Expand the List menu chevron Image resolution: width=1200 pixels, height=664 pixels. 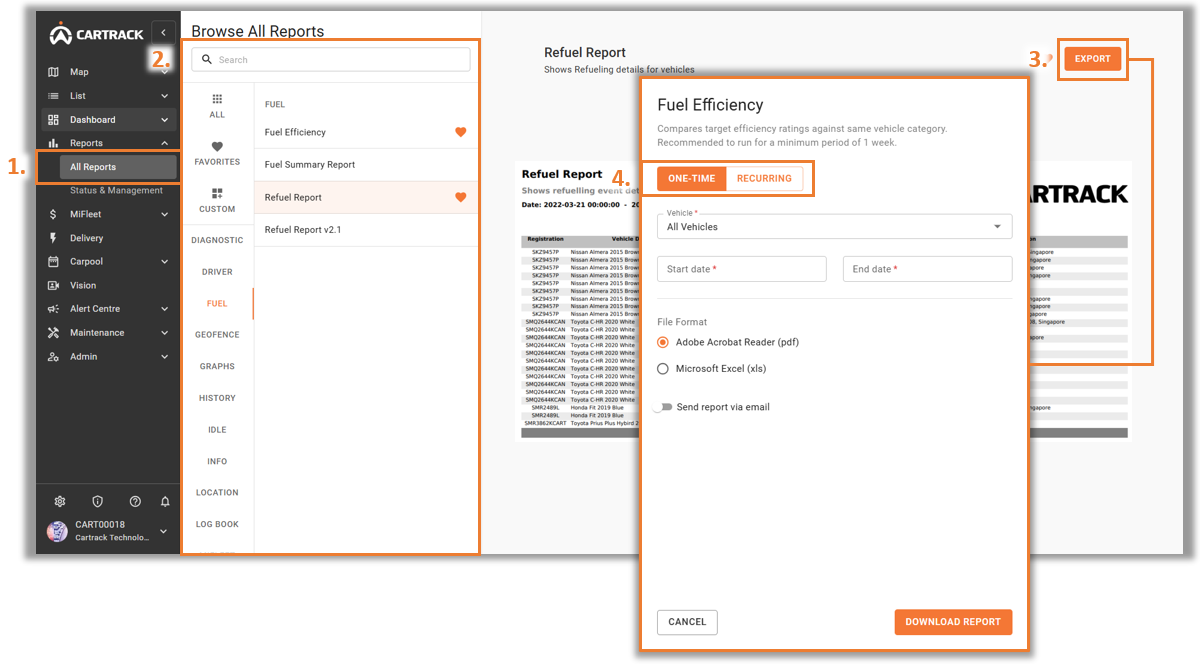pyautogui.click(x=165, y=96)
